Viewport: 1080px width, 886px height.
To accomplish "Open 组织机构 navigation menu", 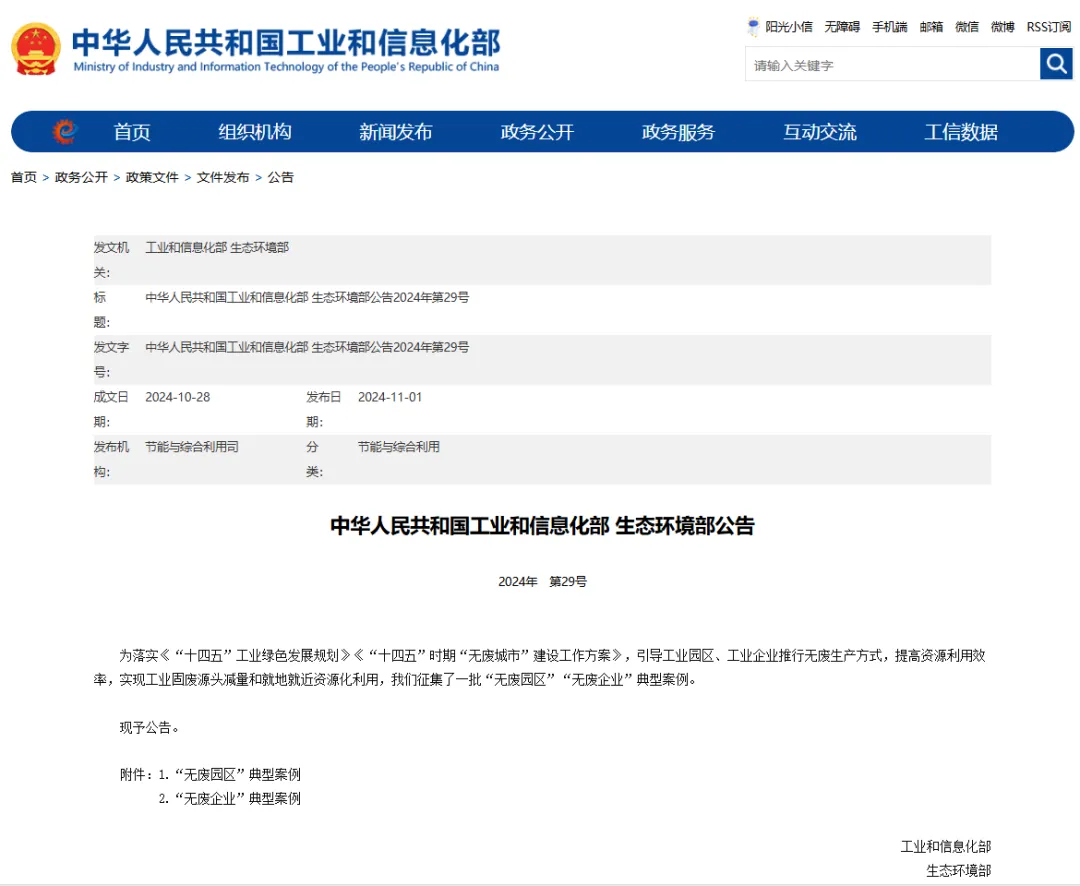I will click(x=255, y=132).
